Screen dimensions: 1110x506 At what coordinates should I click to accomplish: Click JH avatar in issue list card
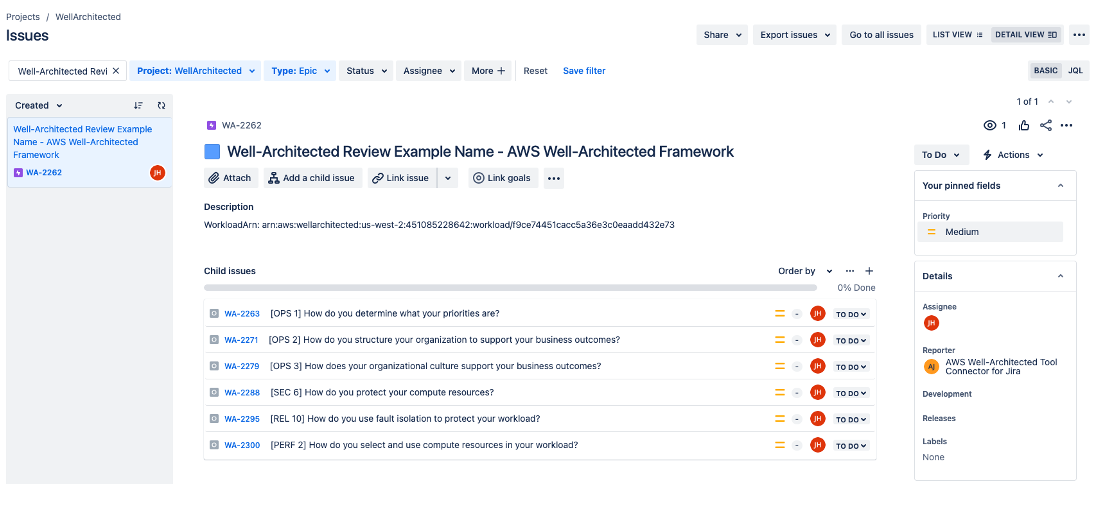(158, 172)
